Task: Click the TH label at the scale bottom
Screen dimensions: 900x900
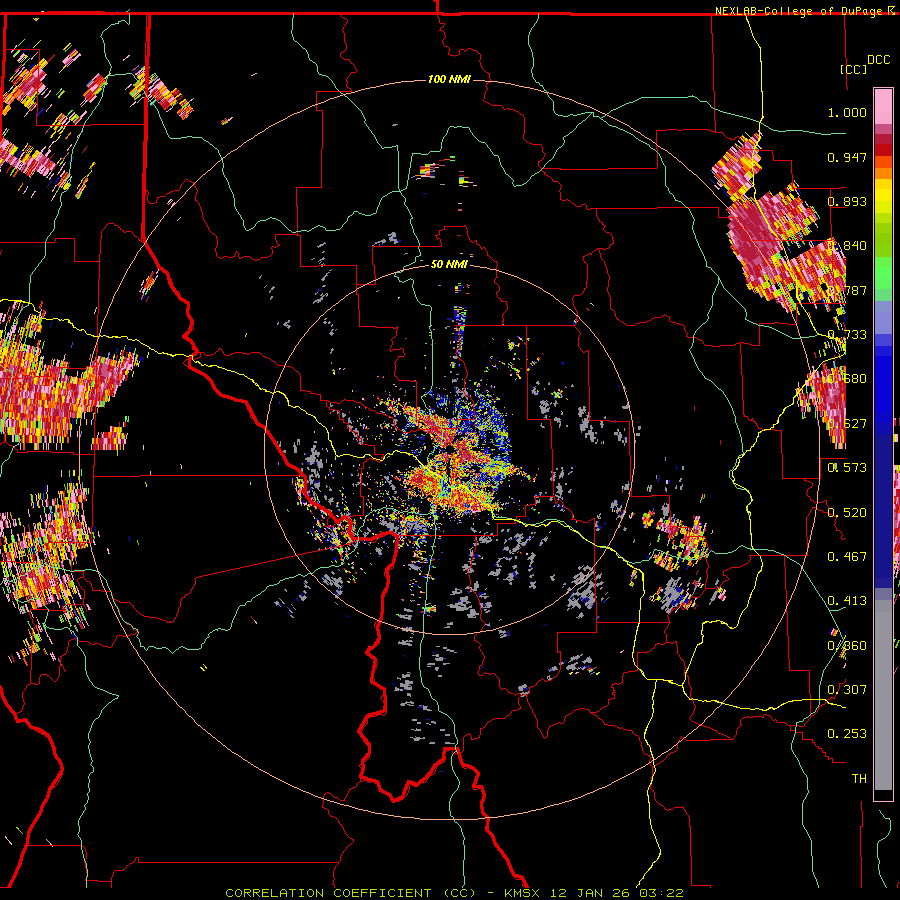Action: pyautogui.click(x=859, y=778)
